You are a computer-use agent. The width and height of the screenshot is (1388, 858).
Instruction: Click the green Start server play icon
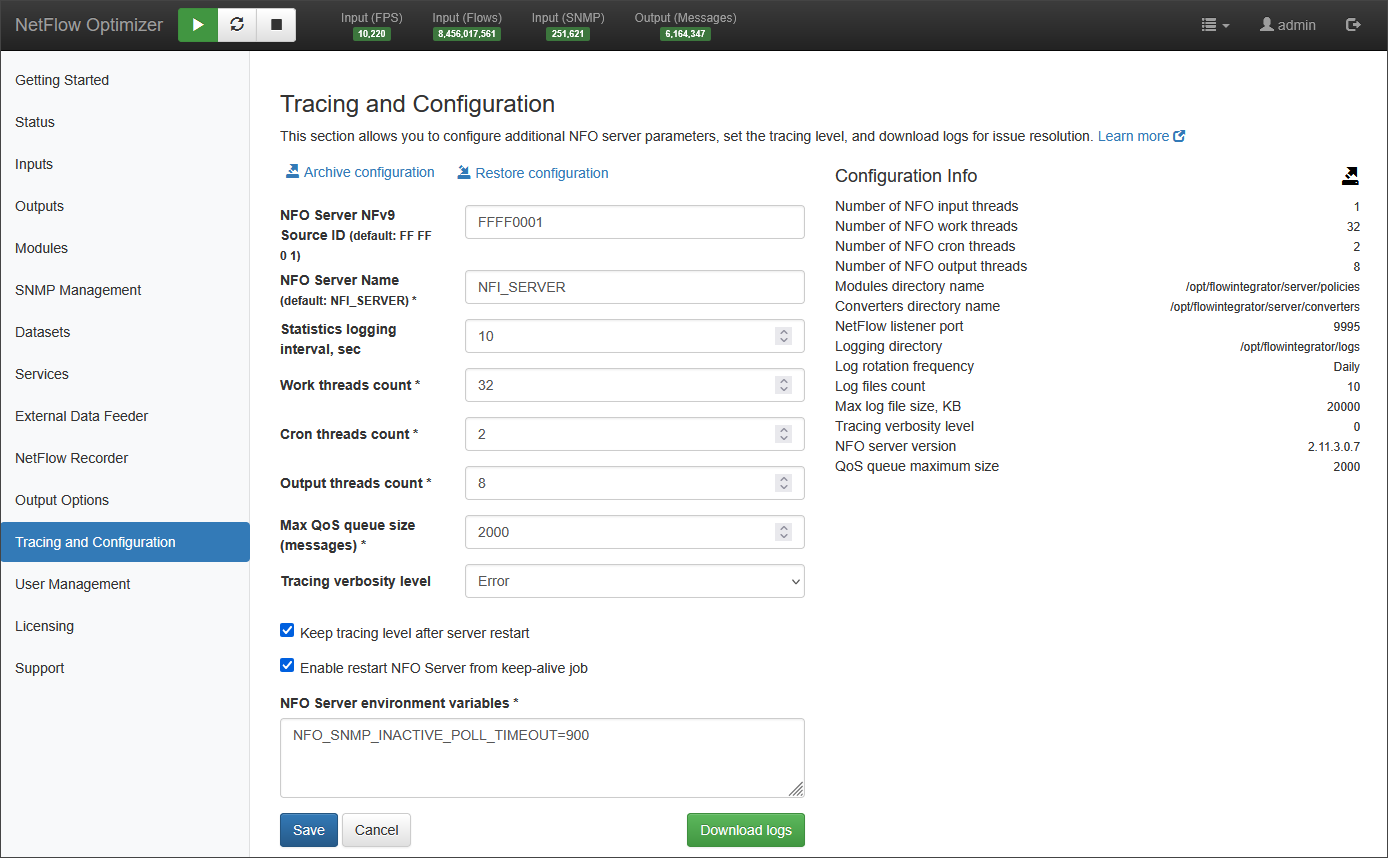click(198, 25)
